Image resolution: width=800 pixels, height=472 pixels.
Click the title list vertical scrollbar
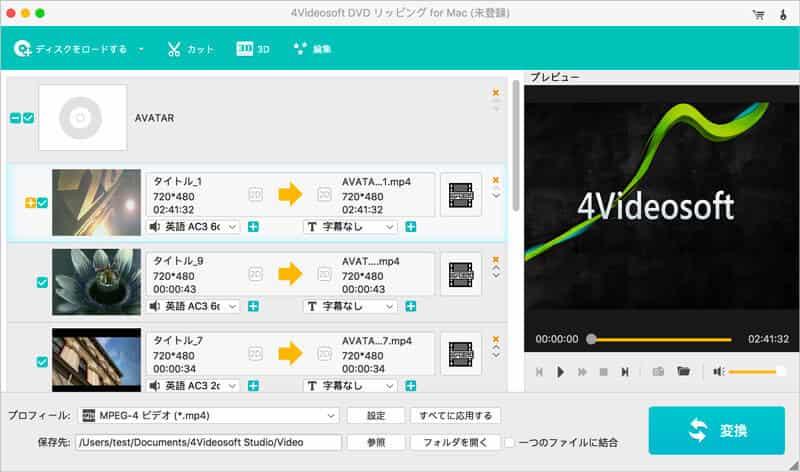[x=516, y=145]
